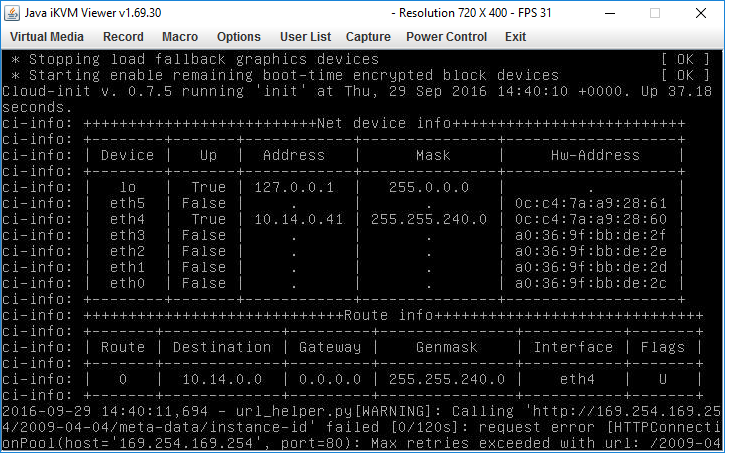Click the lo mask 255.0.0.0
730x458 pixels.
pos(428,187)
